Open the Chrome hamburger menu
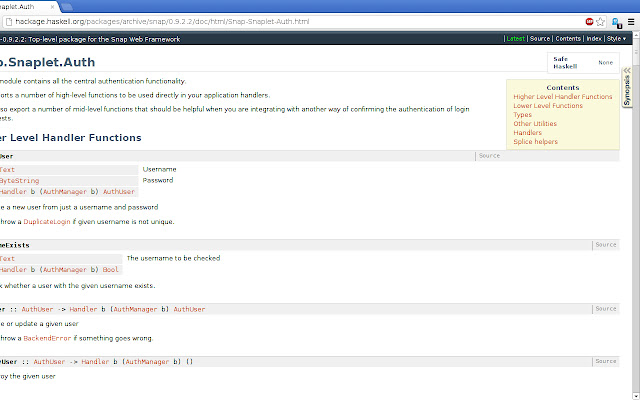The width and height of the screenshot is (640, 400). [631, 22]
